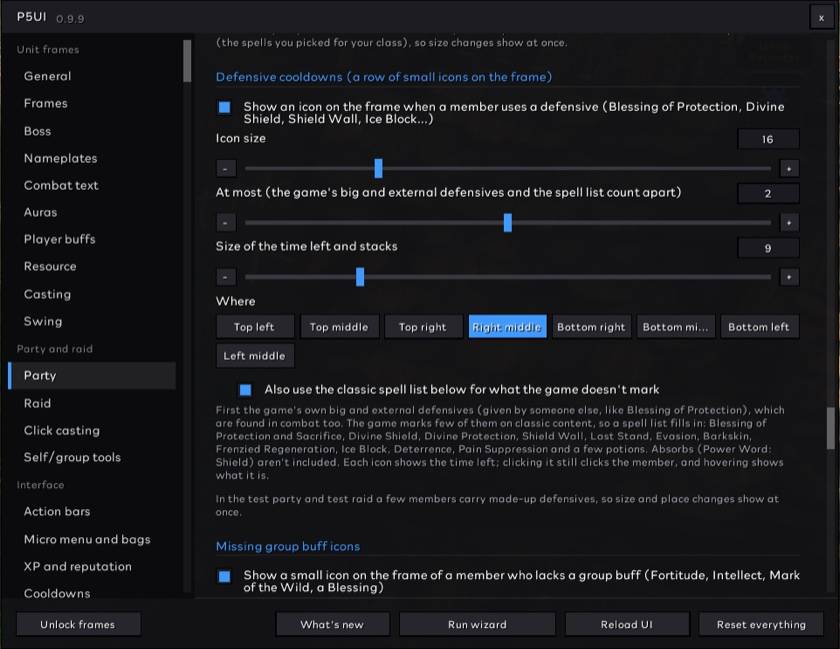Click the 0.9.9 version label
This screenshot has width=840, height=649.
70,19
